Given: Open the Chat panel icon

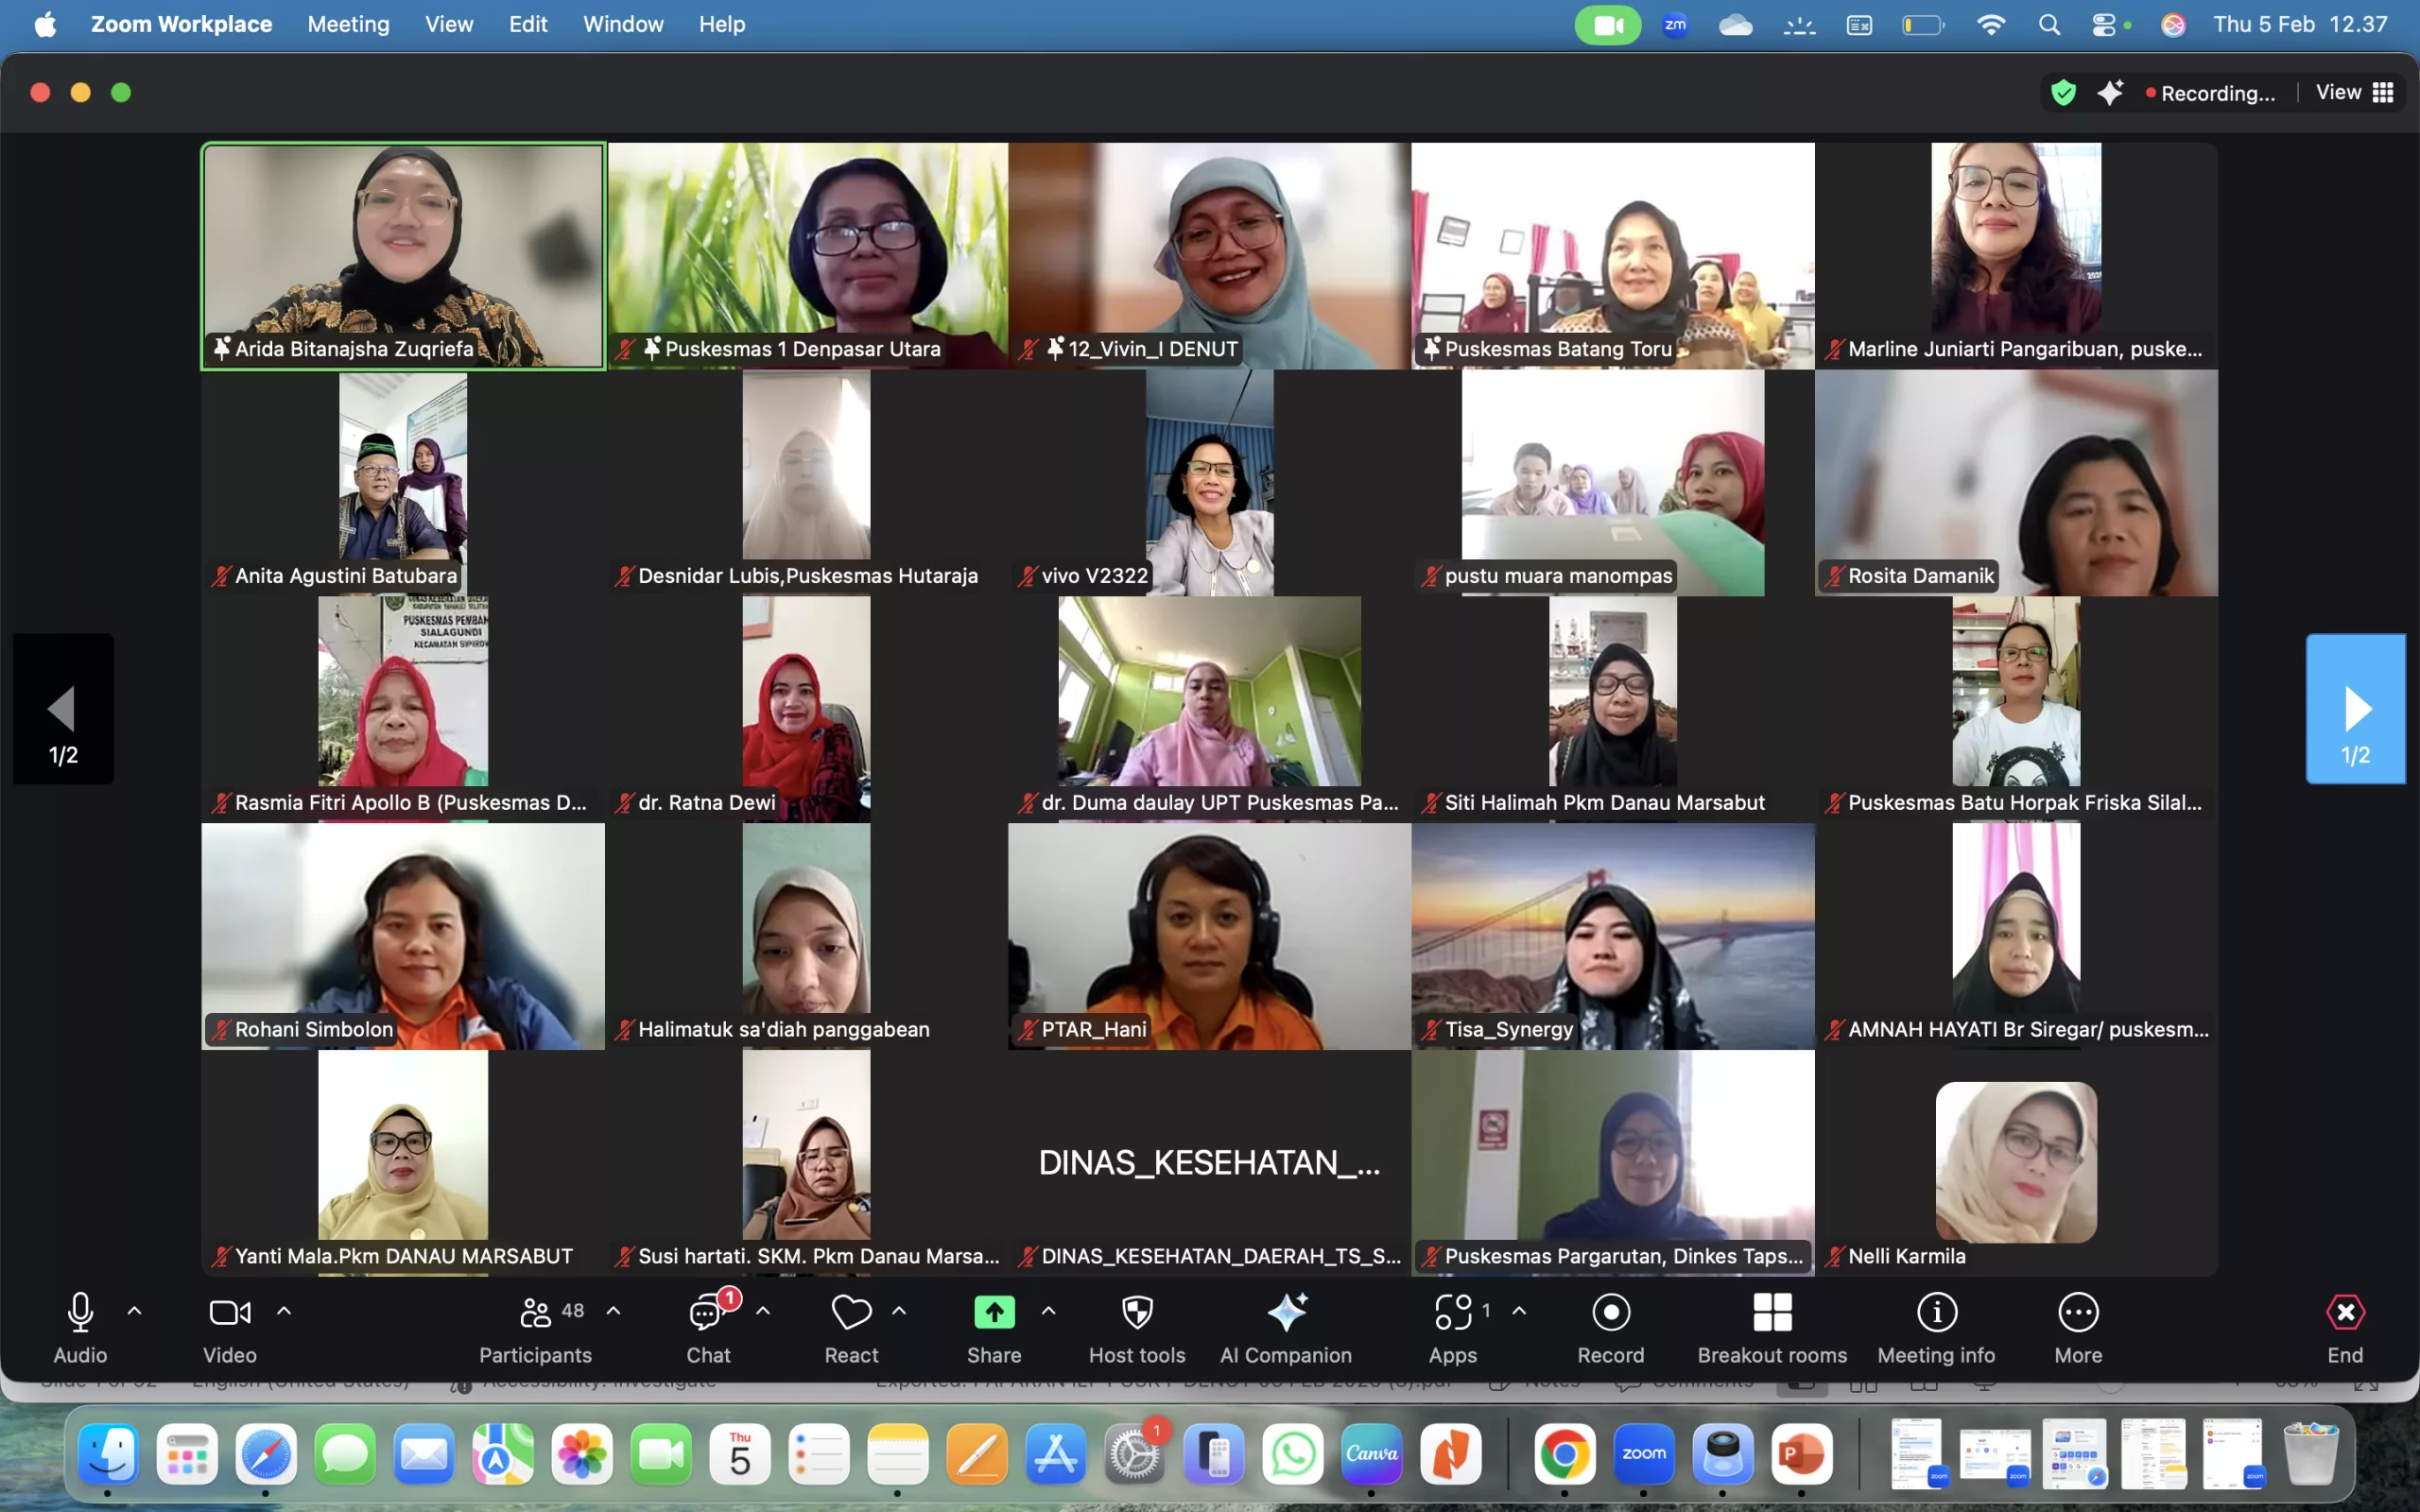Looking at the screenshot, I should tap(707, 1313).
